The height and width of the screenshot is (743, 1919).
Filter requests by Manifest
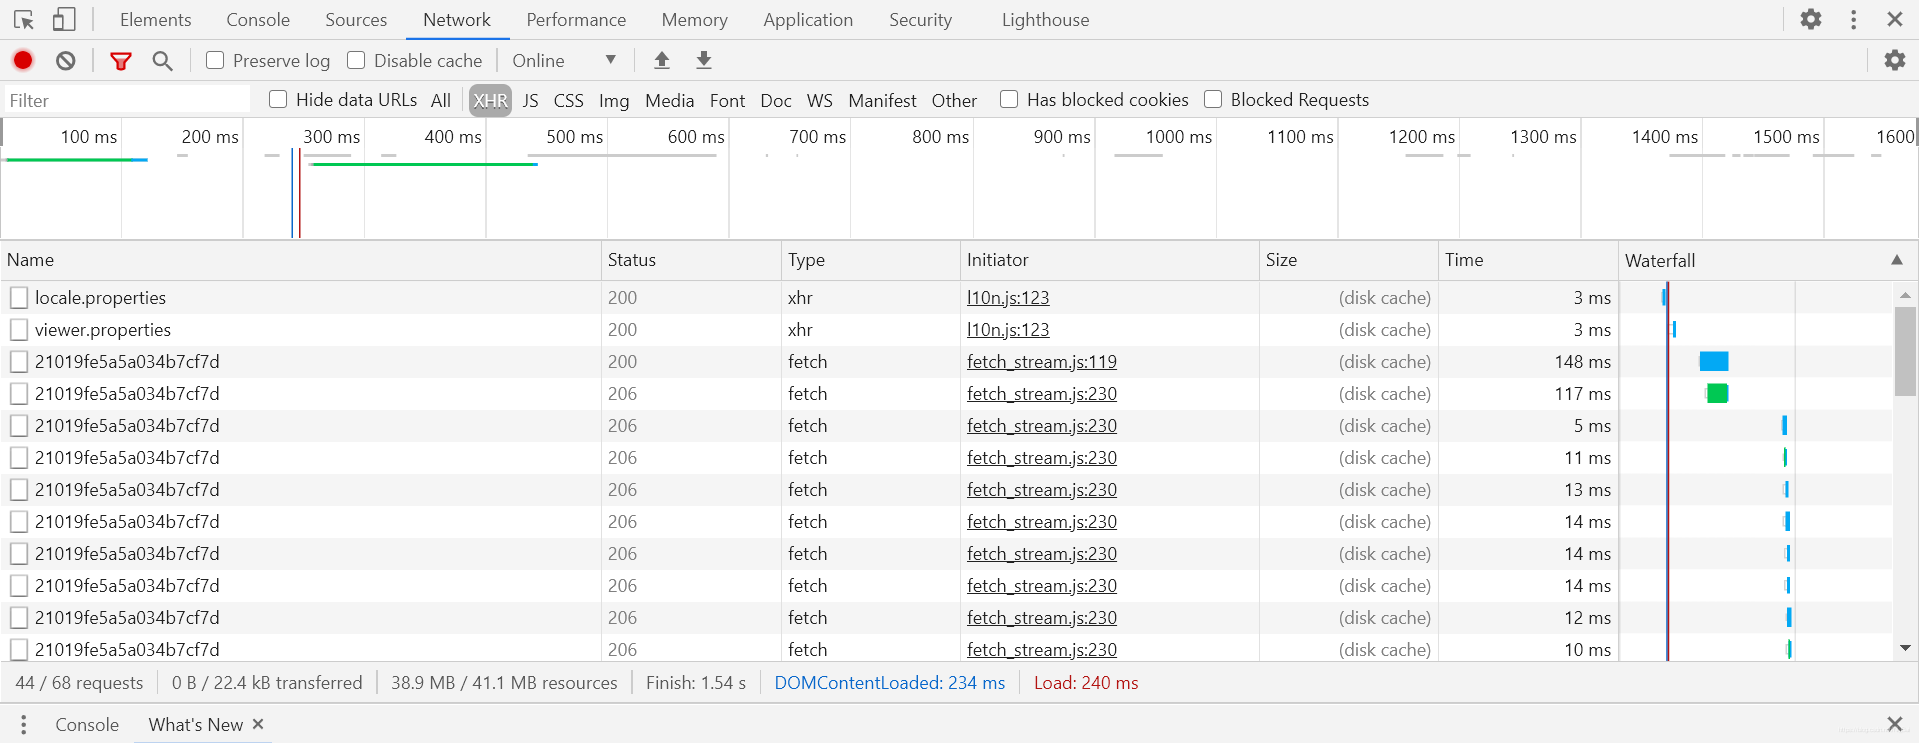(x=882, y=100)
